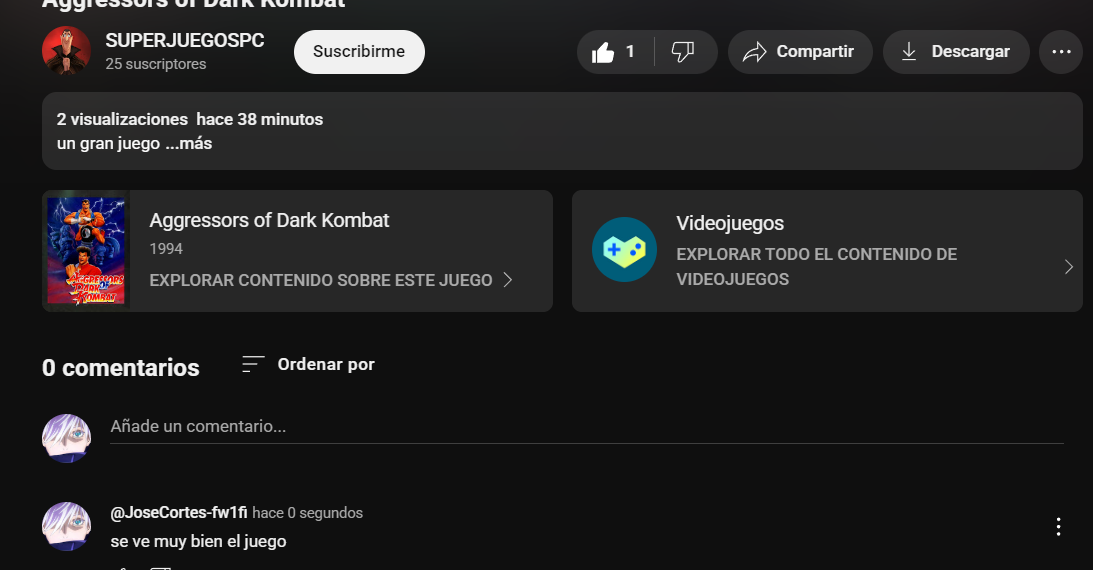Viewport: 1093px width, 570px height.
Task: Open the SUPERJUEGOSPC channel name link
Action: point(185,41)
